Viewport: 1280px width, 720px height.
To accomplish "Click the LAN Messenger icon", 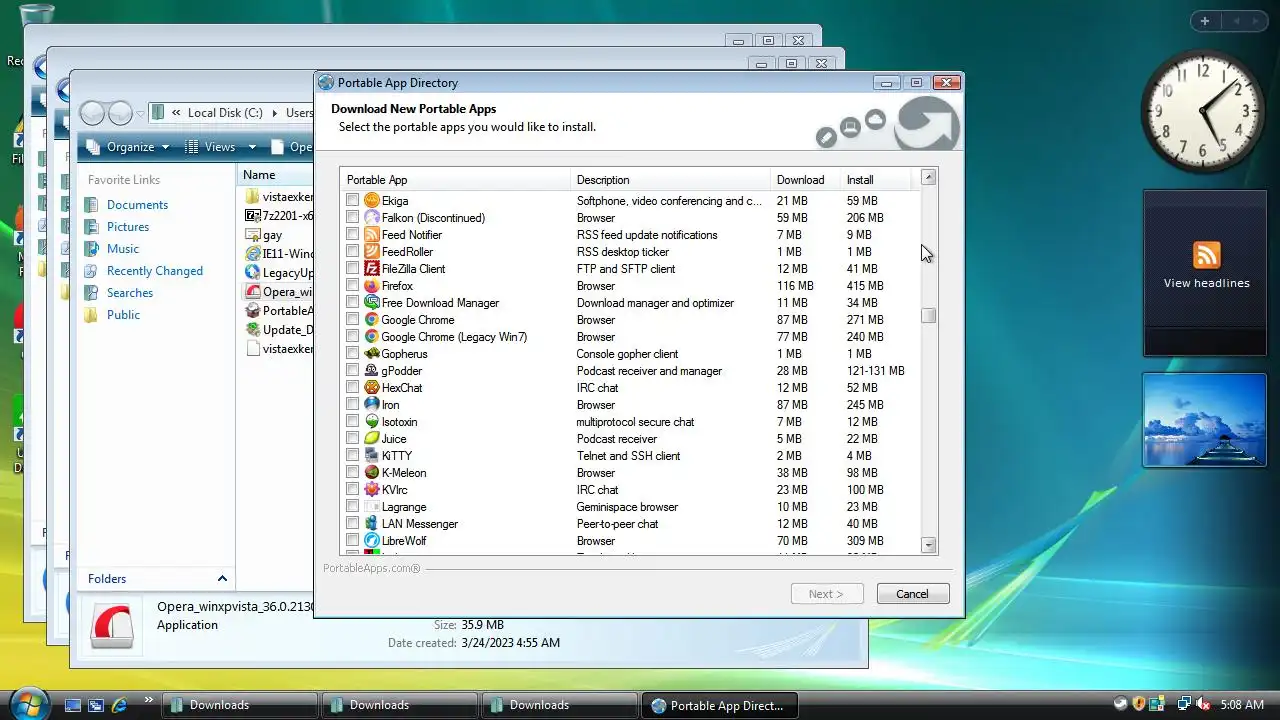I will pyautogui.click(x=372, y=524).
